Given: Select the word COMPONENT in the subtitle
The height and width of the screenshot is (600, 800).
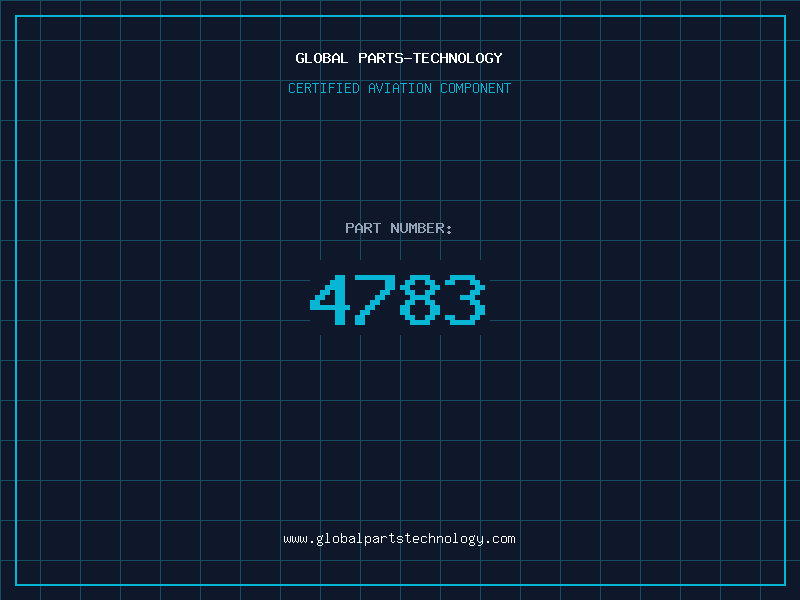Looking at the screenshot, I should click(x=475, y=88).
